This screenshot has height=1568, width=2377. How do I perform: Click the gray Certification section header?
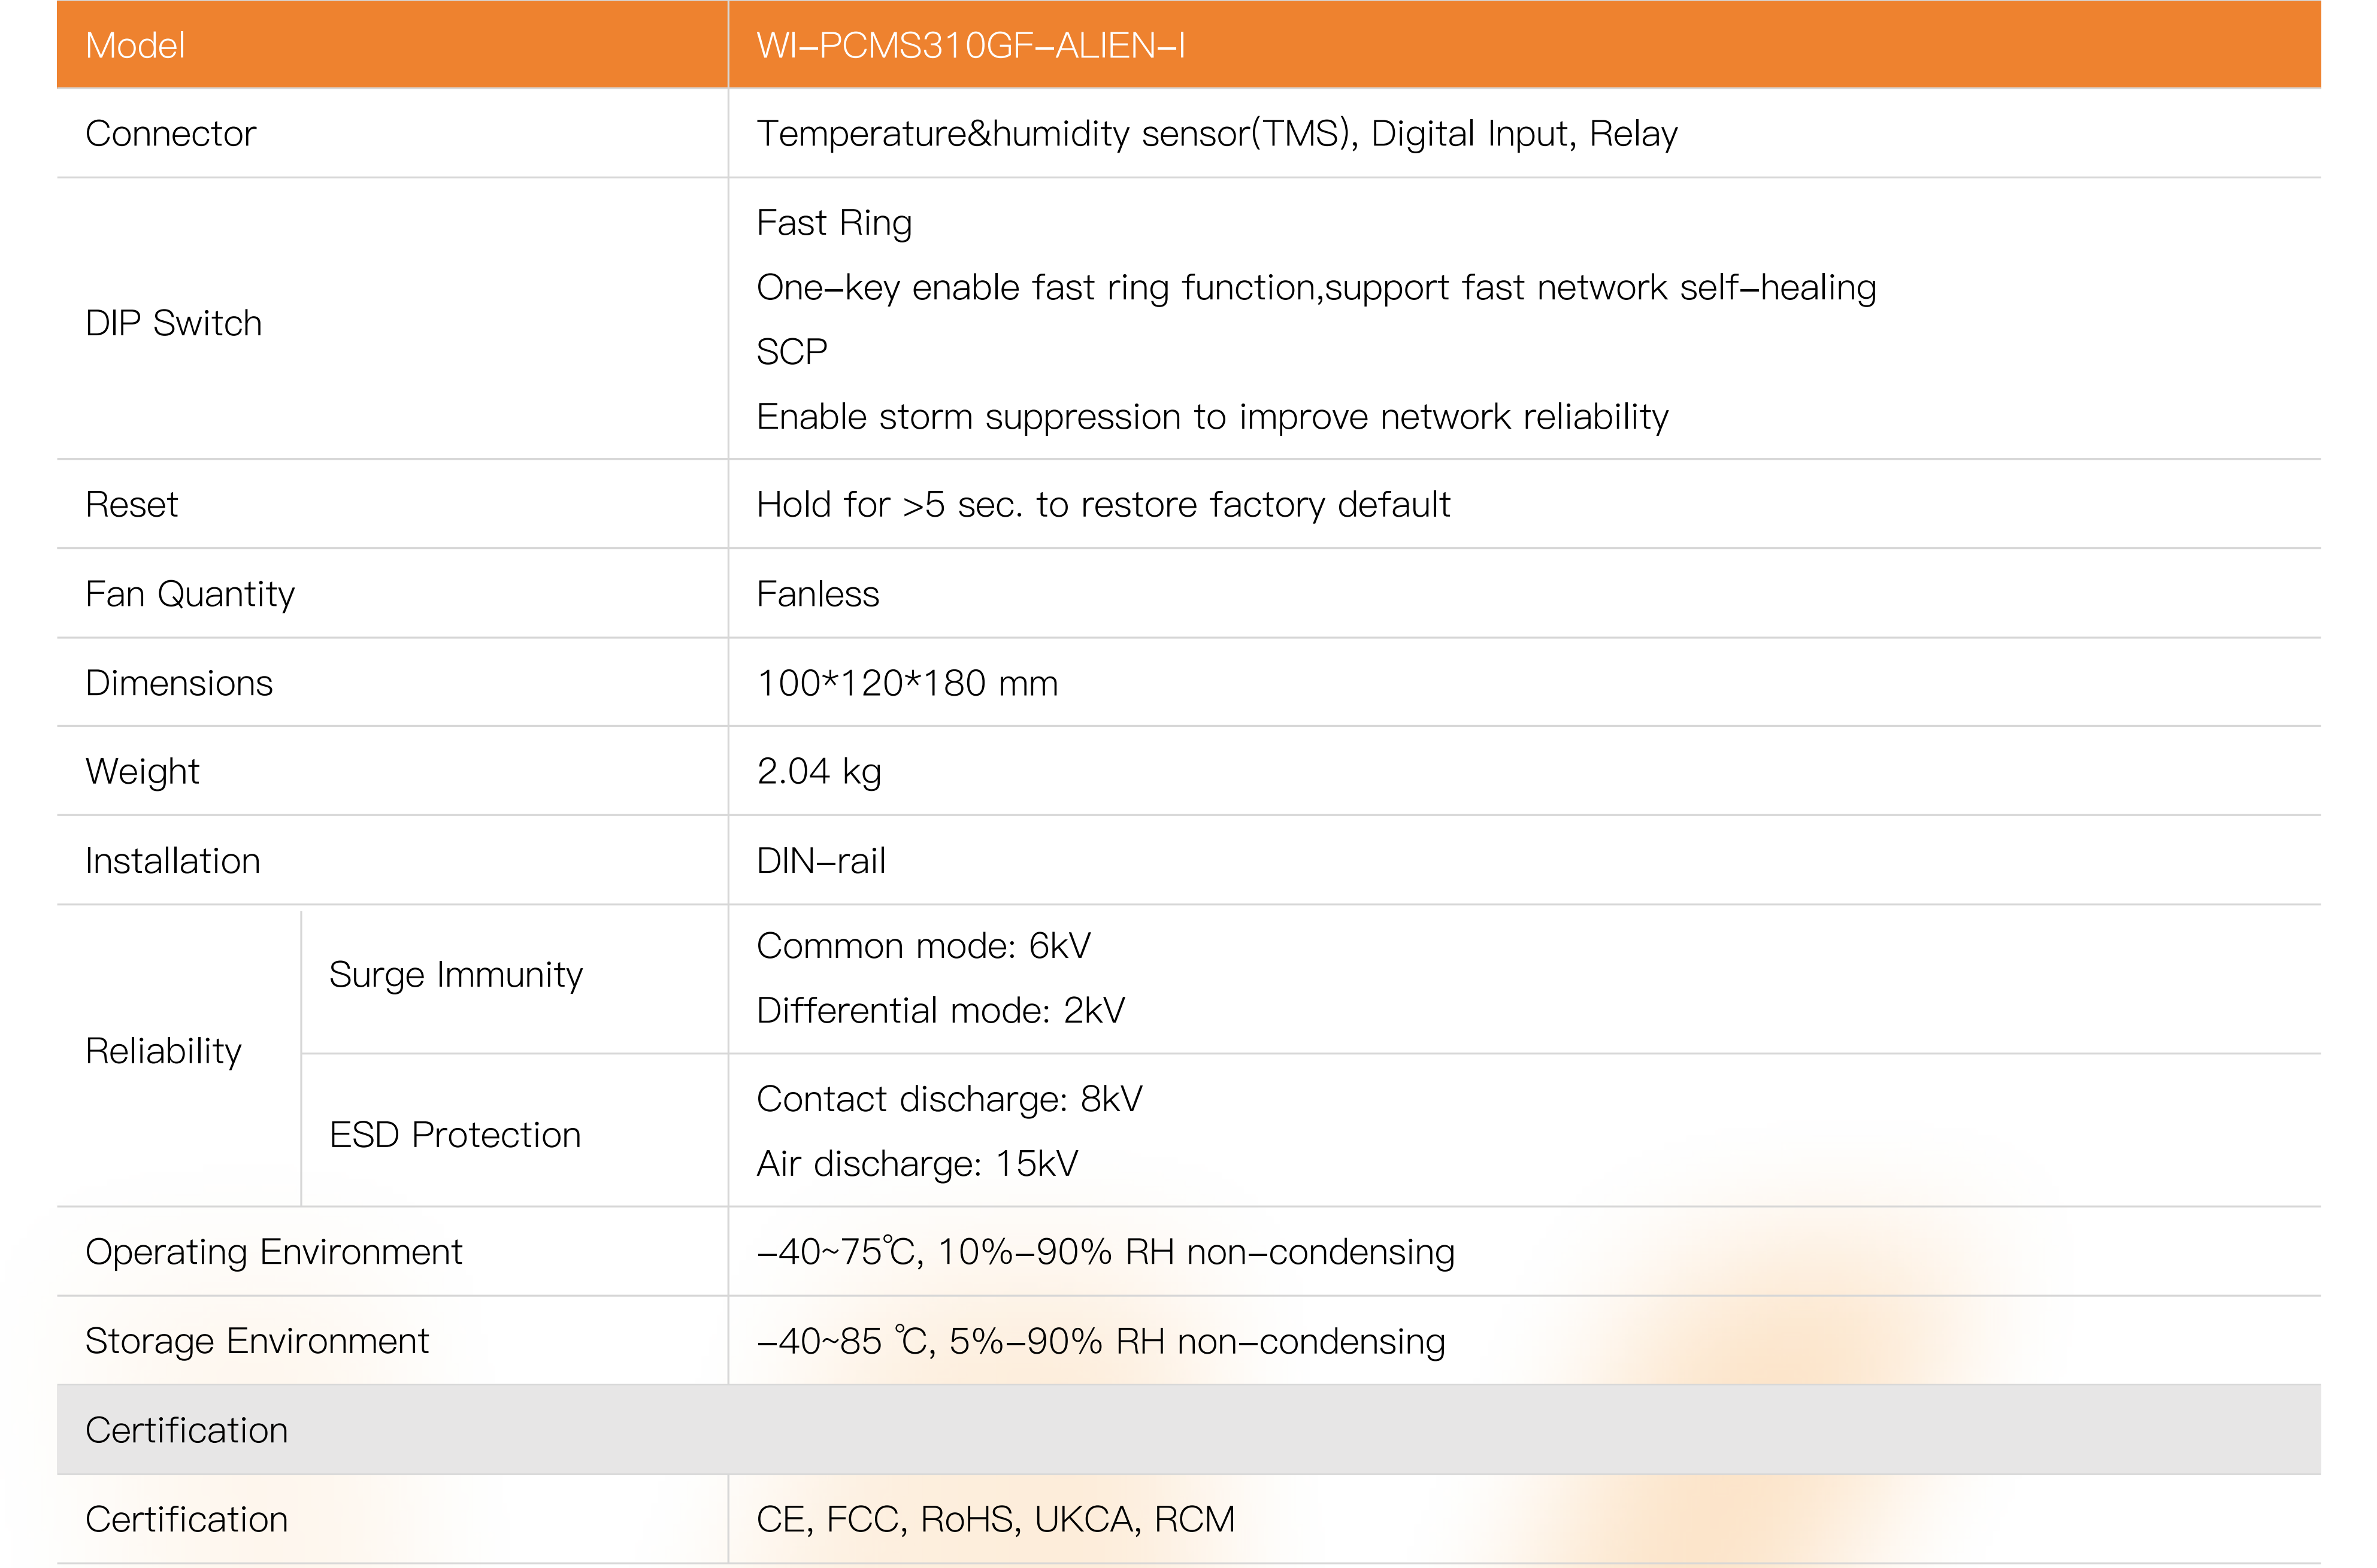pos(186,1430)
